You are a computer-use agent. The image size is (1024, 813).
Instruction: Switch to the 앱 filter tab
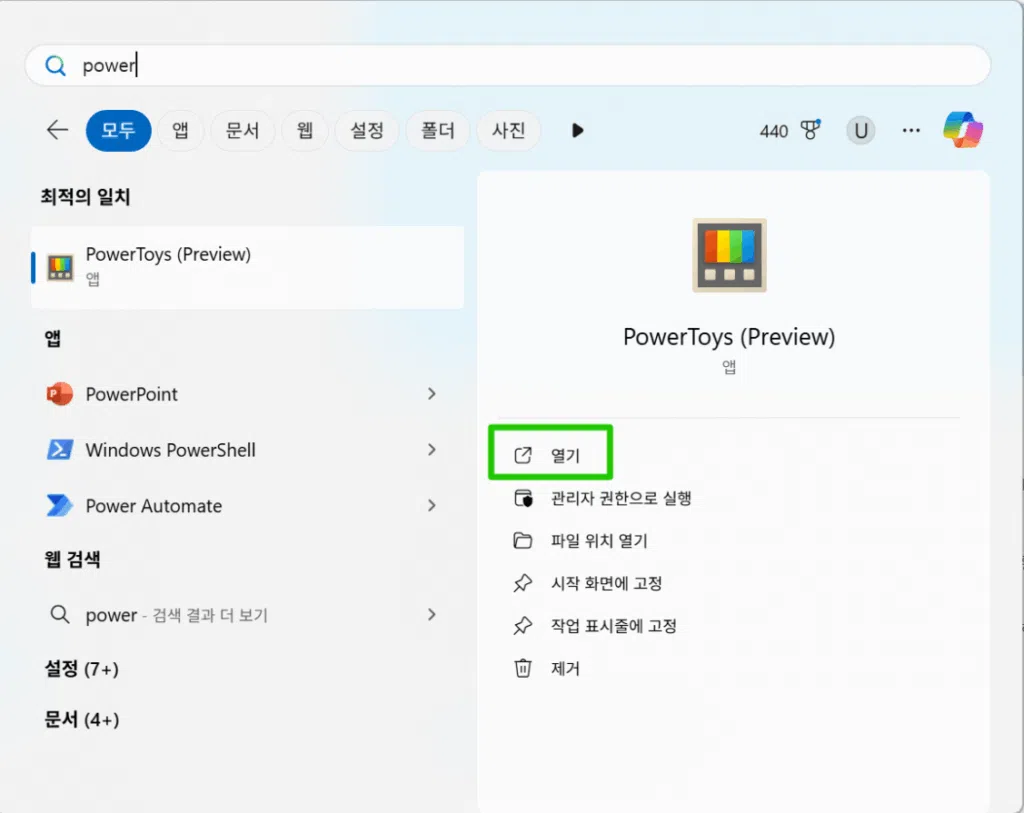(180, 130)
